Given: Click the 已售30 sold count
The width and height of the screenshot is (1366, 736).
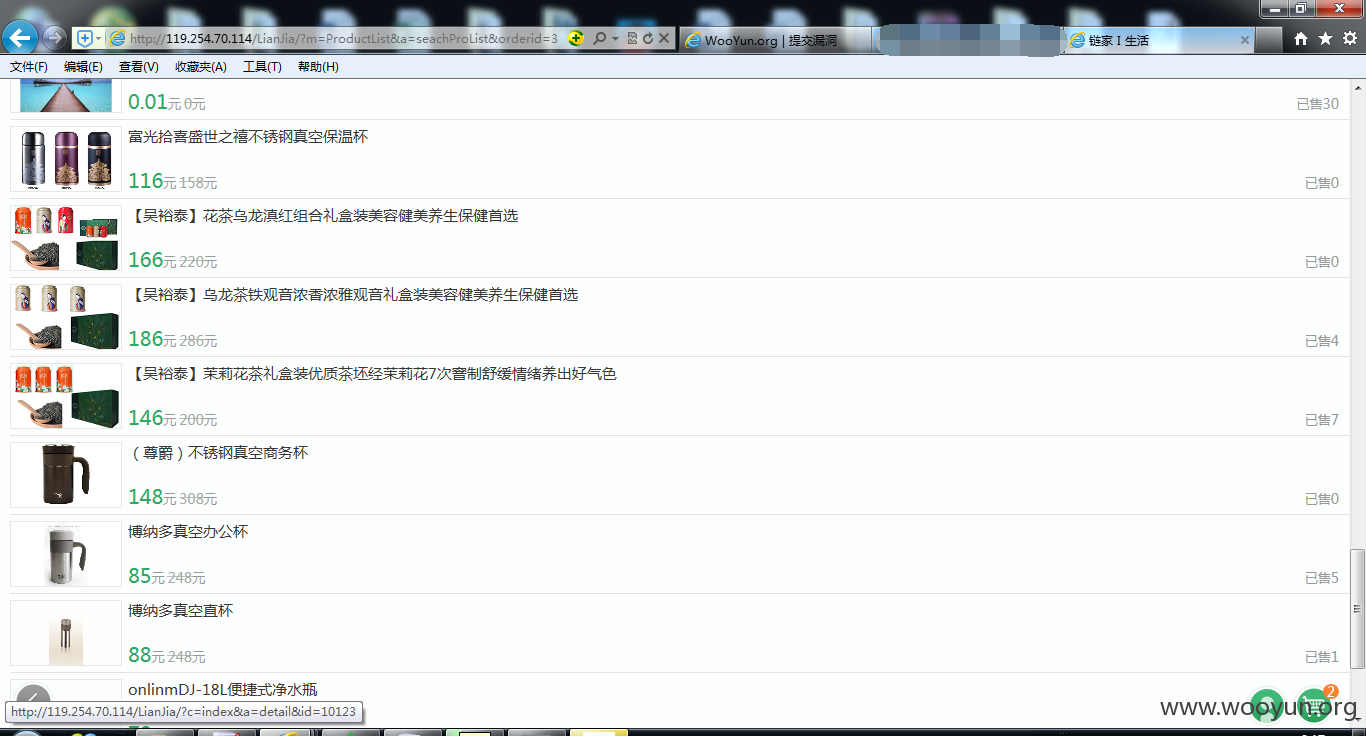Looking at the screenshot, I should pyautogui.click(x=1317, y=104).
